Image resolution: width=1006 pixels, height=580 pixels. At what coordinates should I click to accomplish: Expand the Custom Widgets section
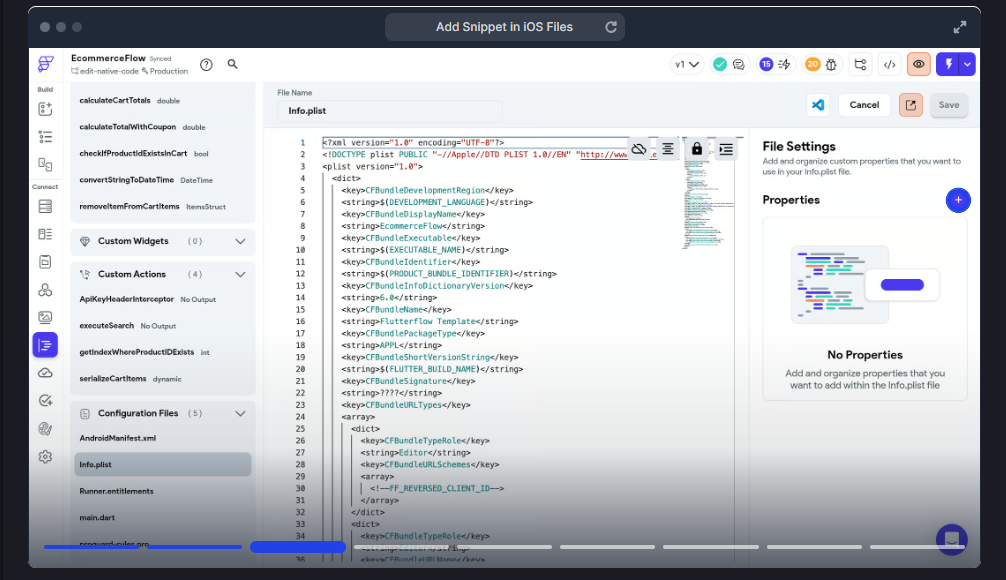pos(240,241)
